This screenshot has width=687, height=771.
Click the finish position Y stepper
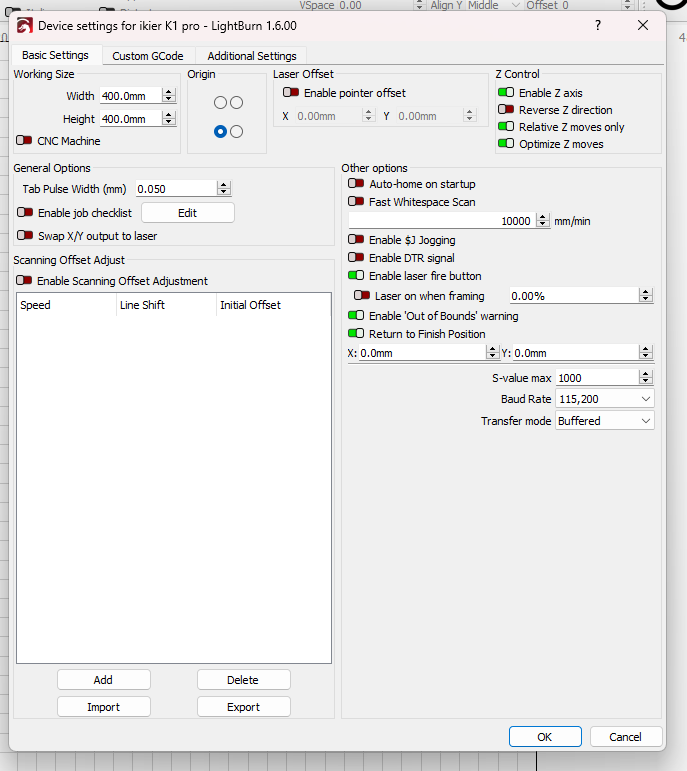(646, 352)
